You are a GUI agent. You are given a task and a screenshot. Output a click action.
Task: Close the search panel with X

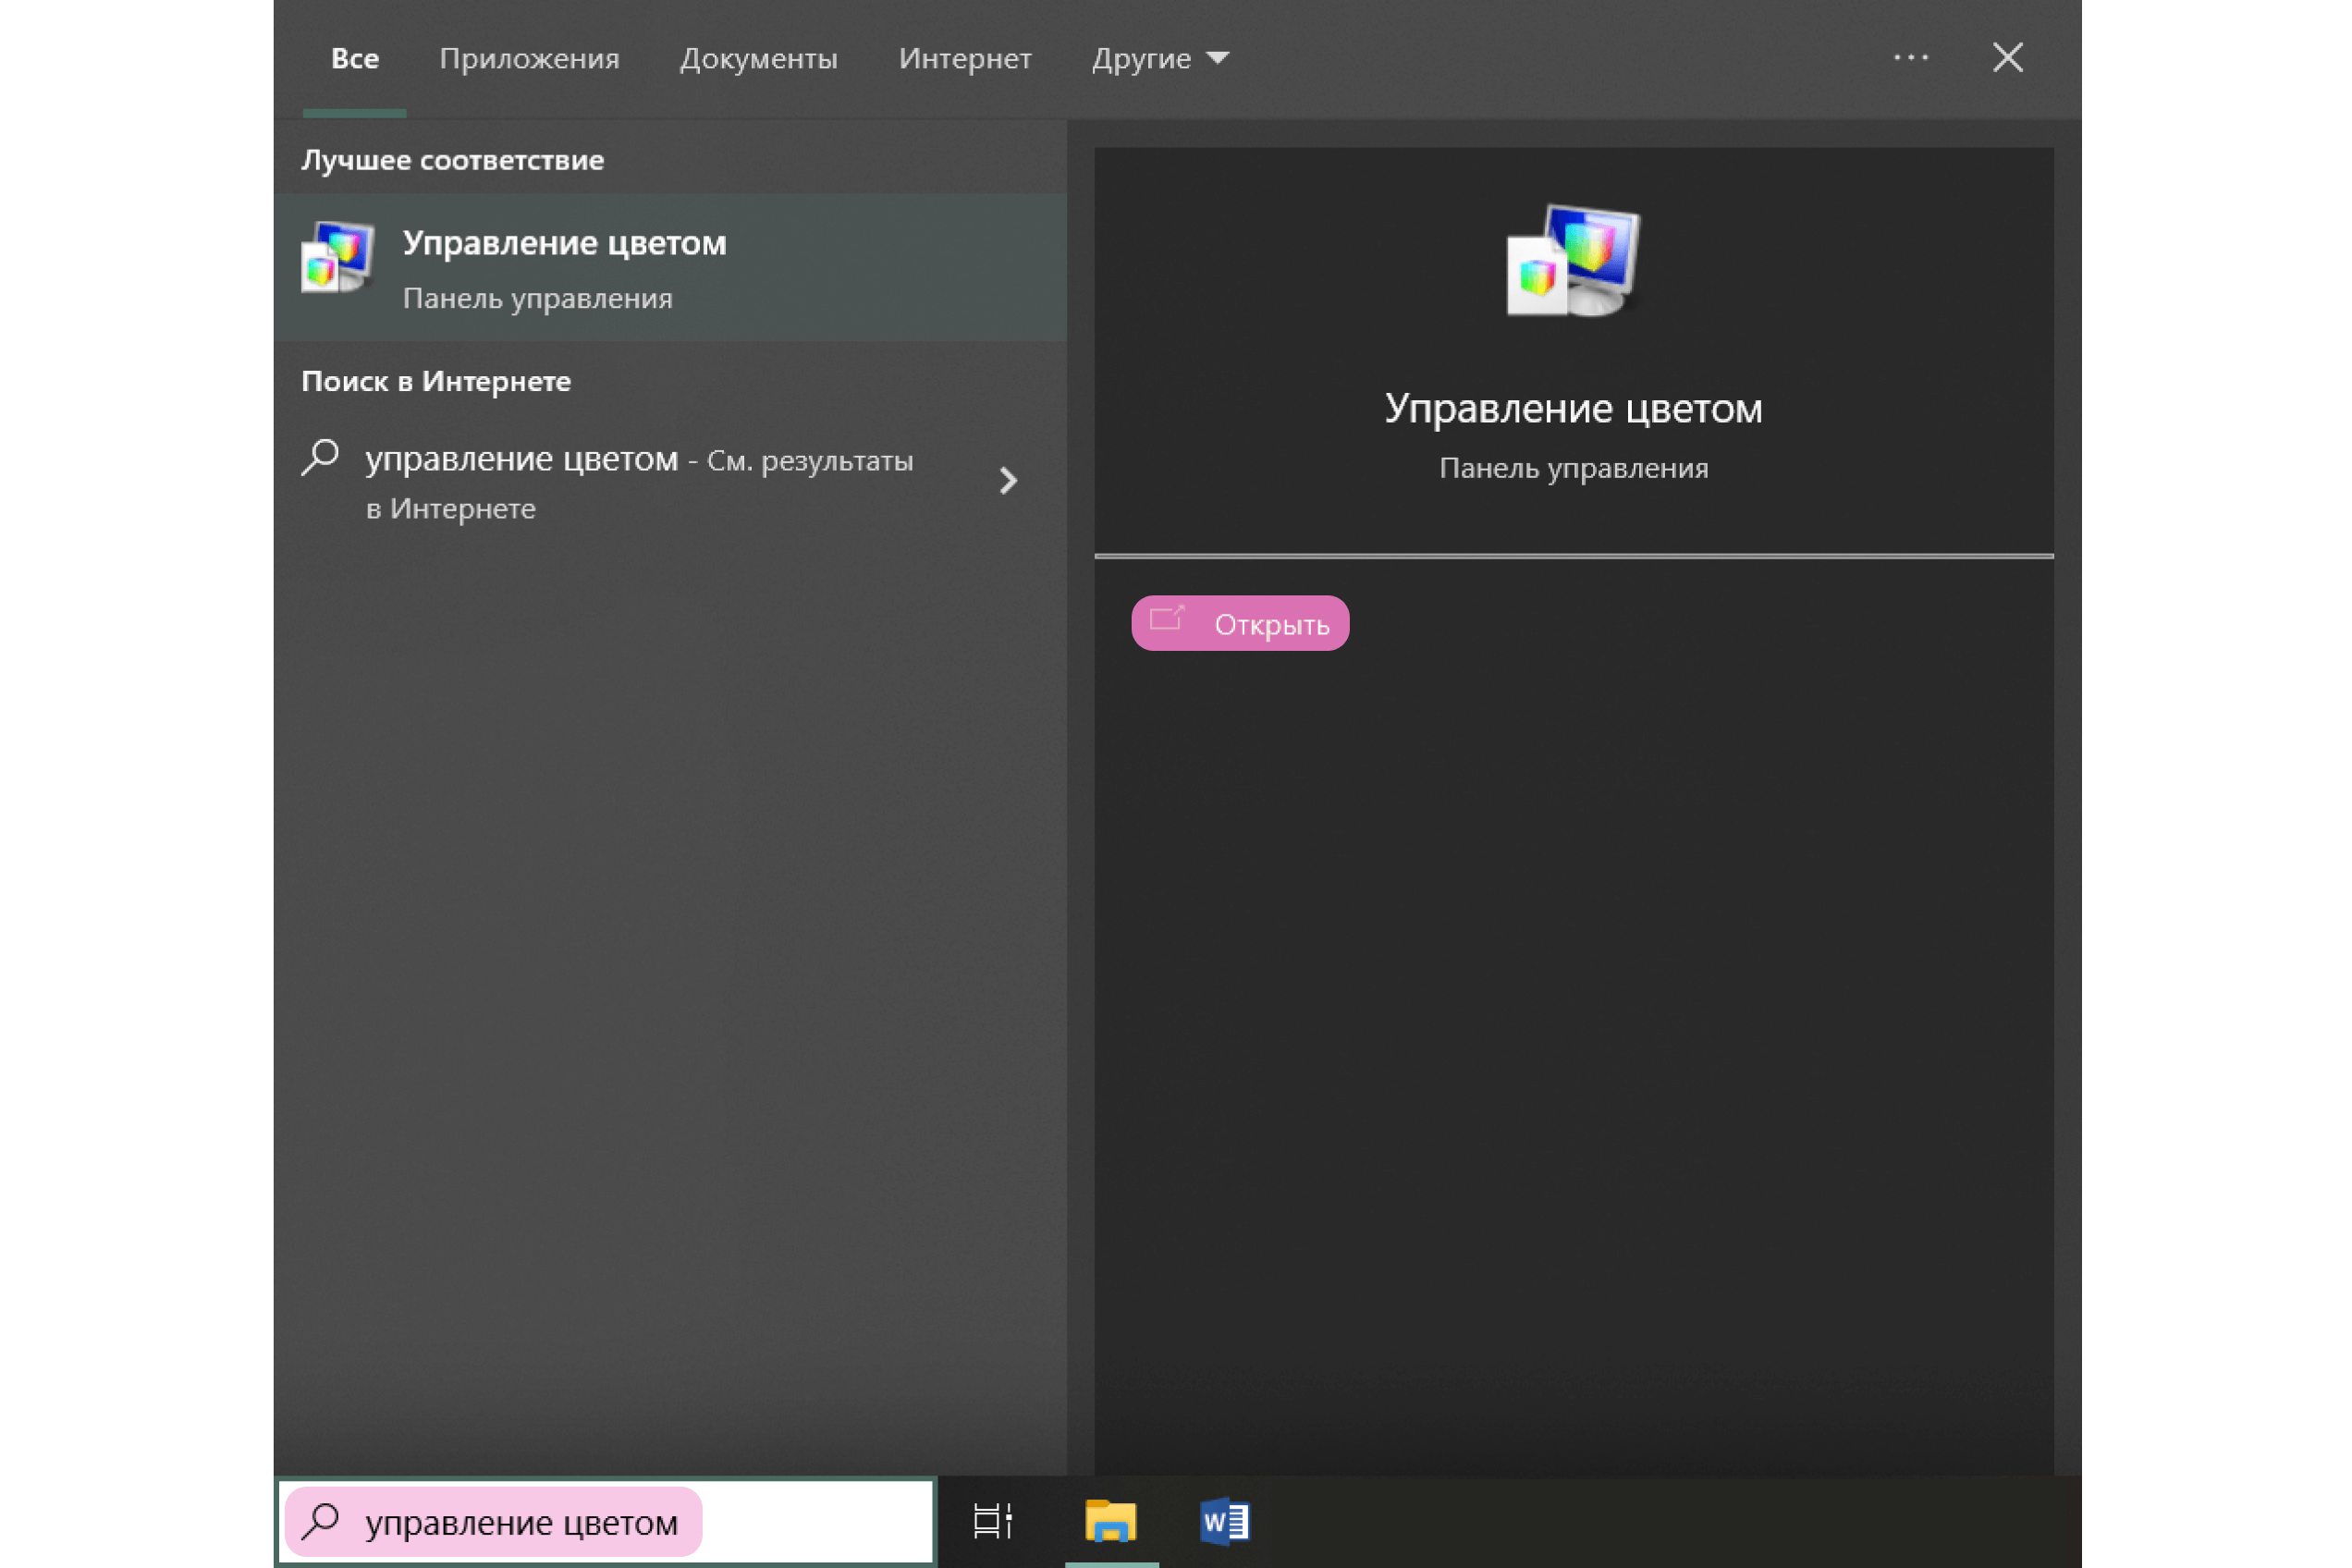[2007, 58]
